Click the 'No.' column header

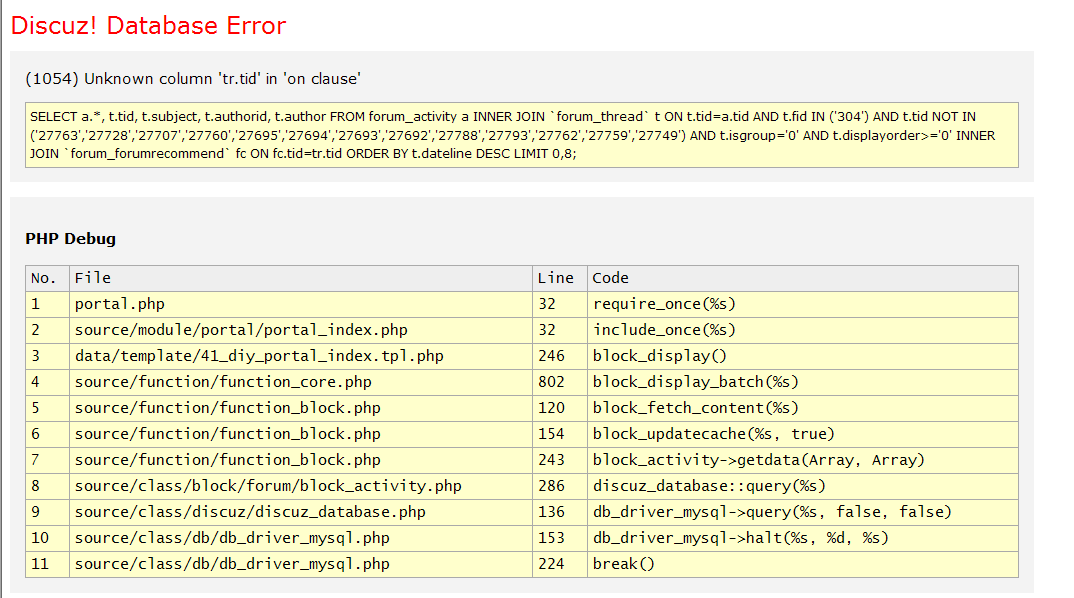pyautogui.click(x=47, y=278)
